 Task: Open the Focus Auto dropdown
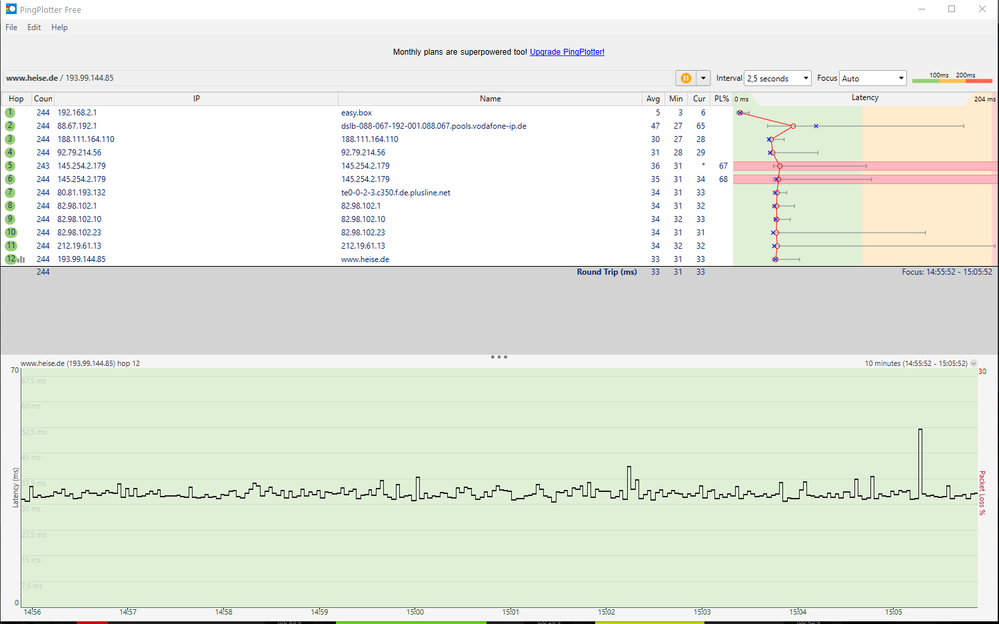pos(872,78)
